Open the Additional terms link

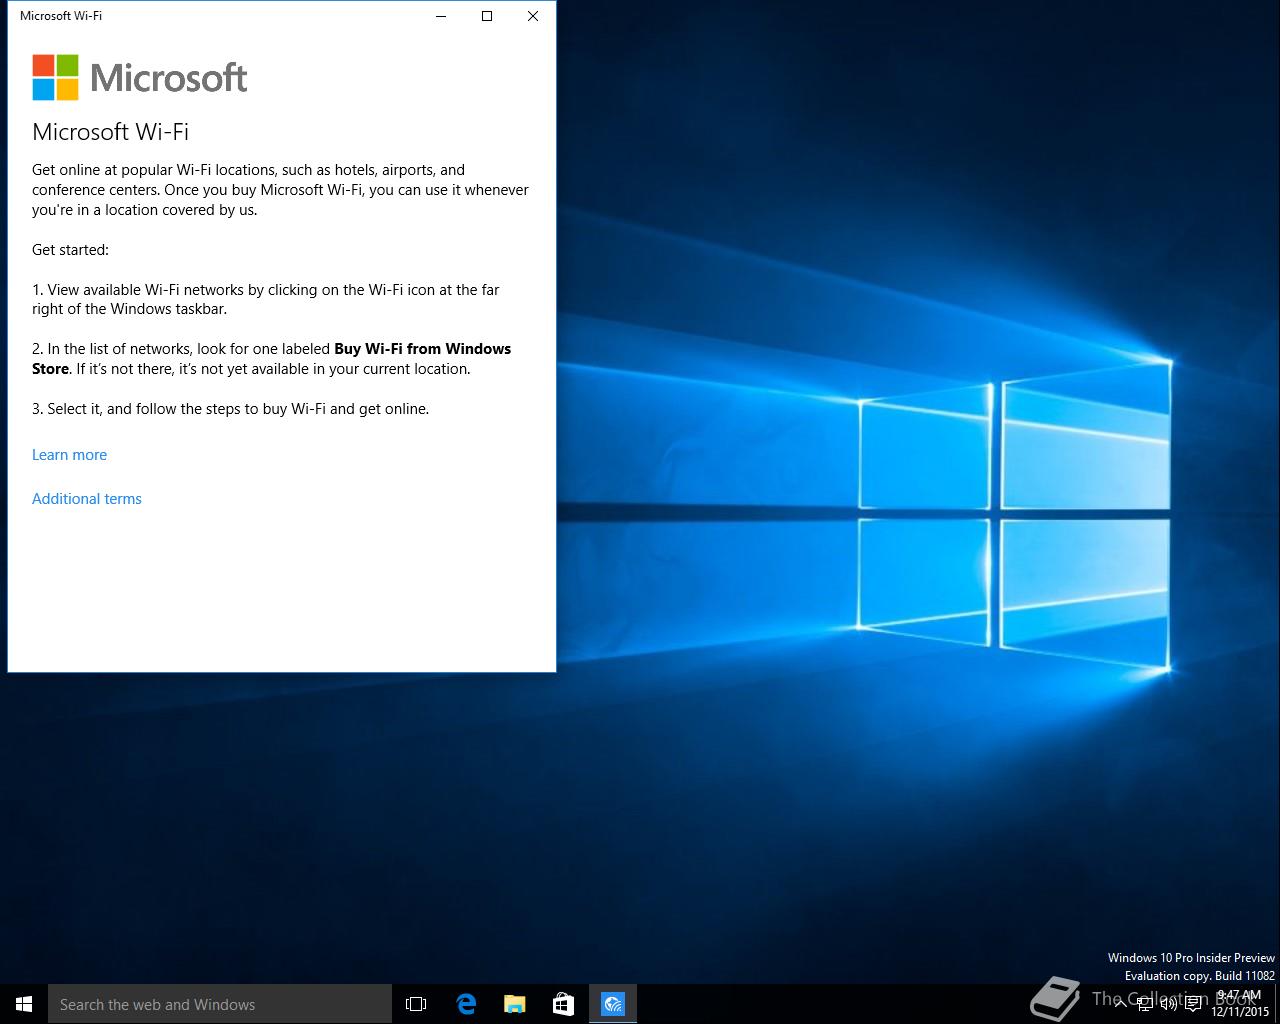point(87,499)
